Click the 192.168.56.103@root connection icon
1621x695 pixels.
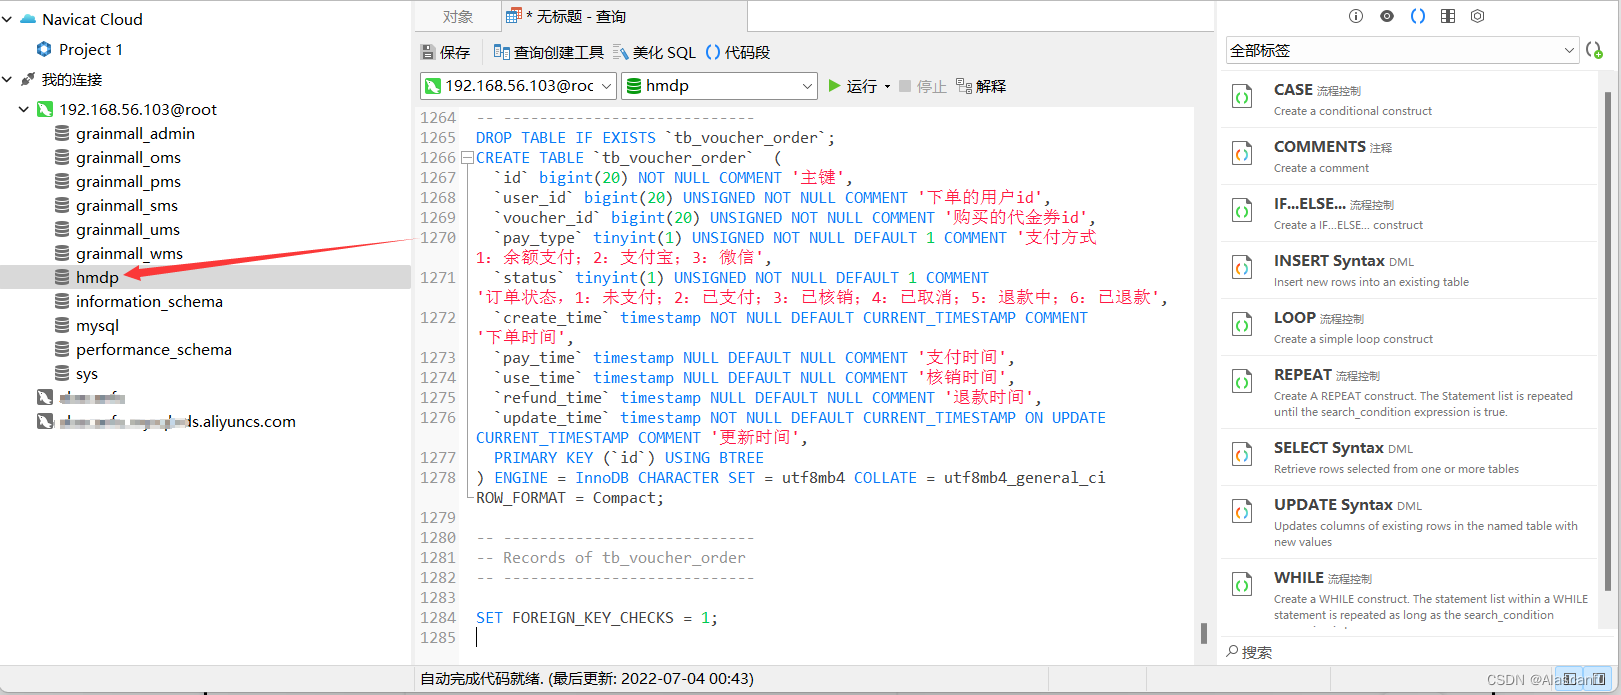45,109
